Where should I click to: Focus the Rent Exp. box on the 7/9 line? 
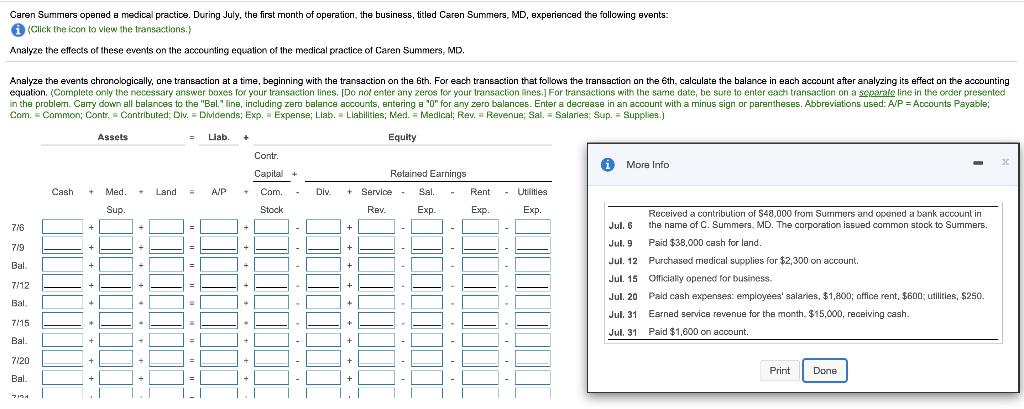(481, 246)
